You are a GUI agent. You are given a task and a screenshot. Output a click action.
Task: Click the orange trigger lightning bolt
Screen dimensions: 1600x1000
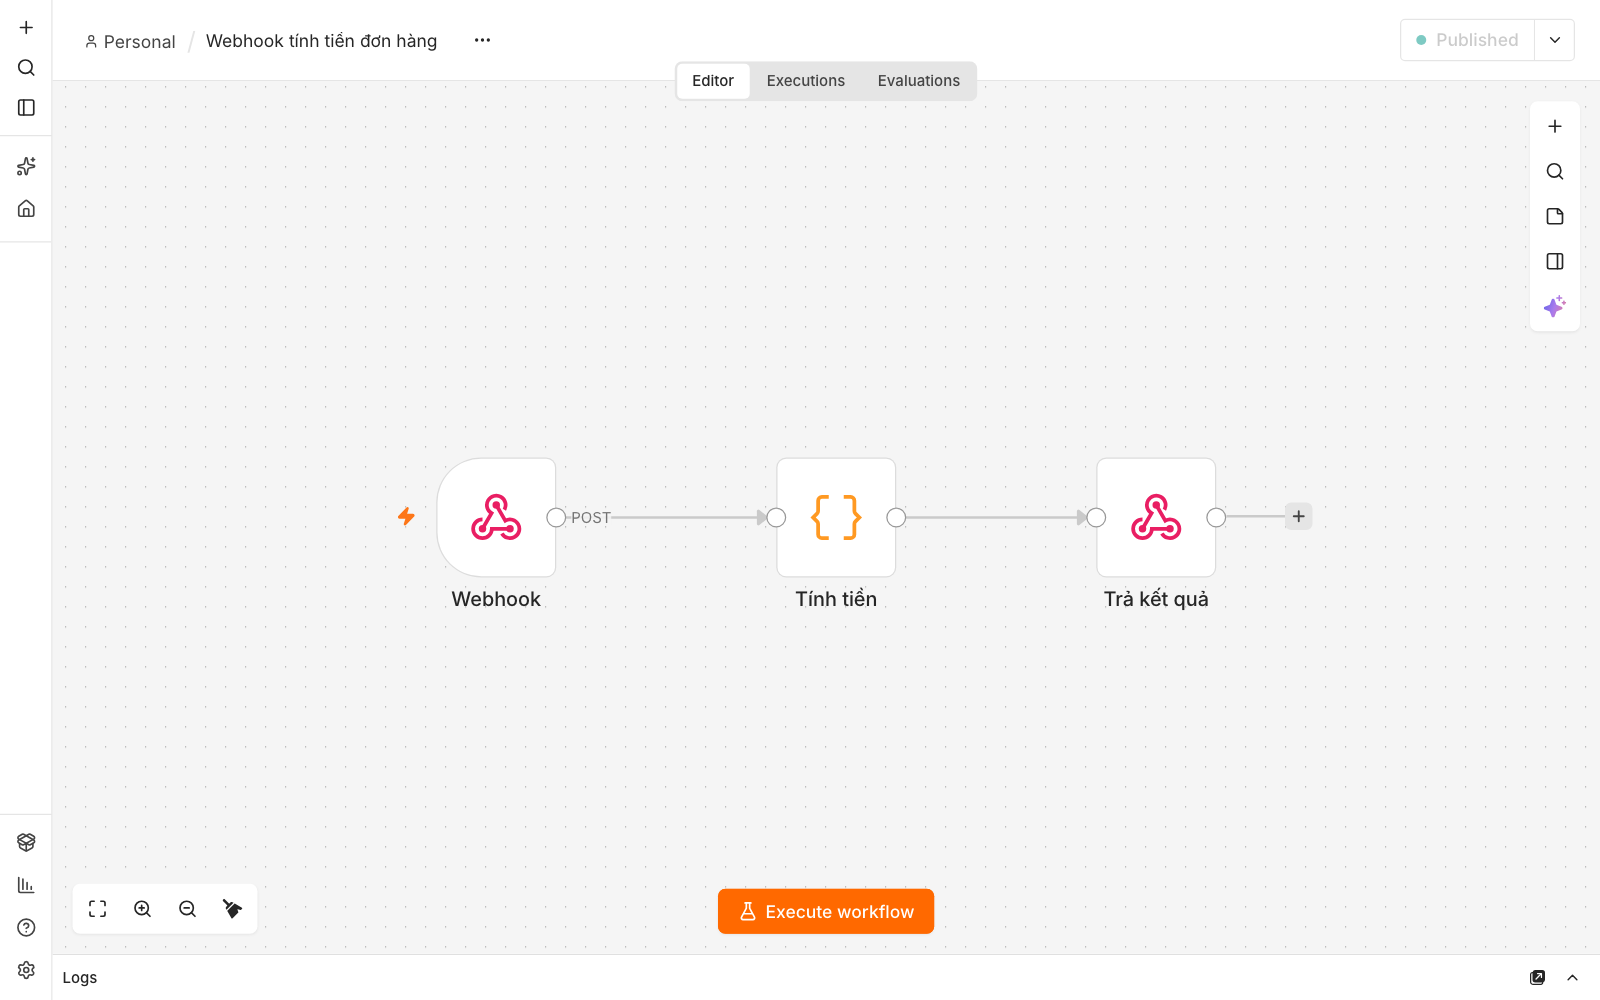click(406, 516)
